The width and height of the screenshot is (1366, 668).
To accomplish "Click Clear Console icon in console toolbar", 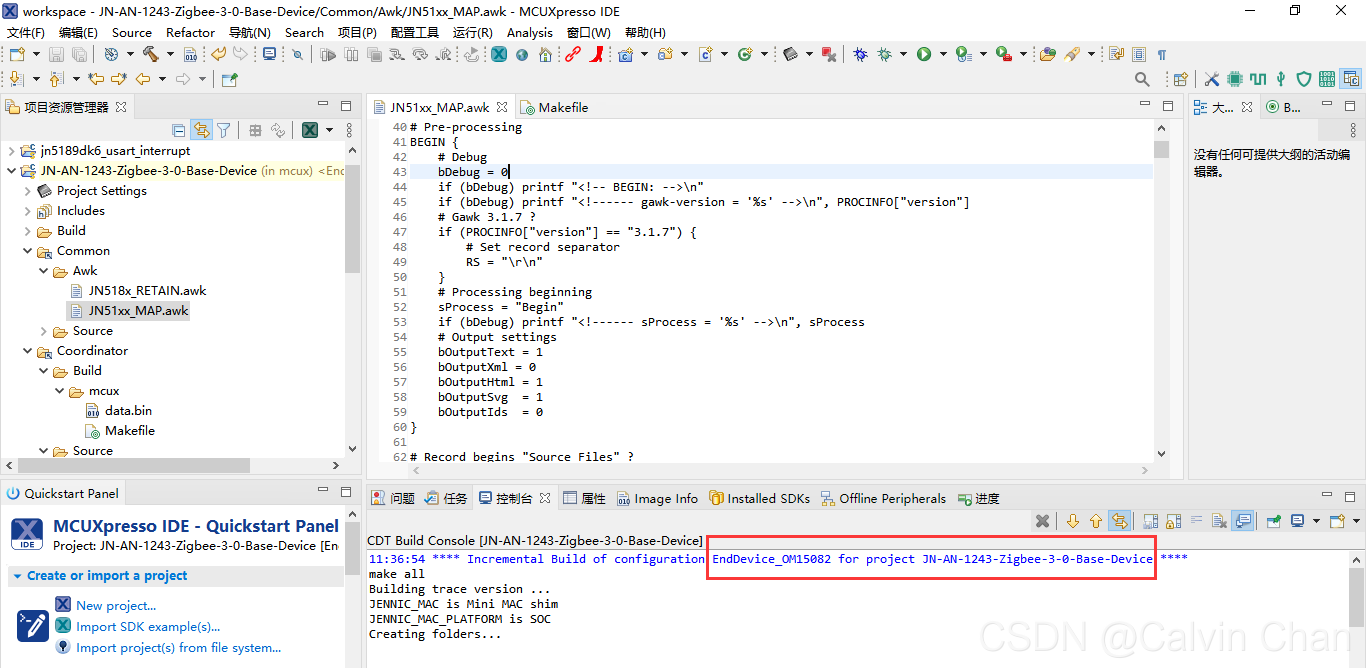I will point(1219,521).
